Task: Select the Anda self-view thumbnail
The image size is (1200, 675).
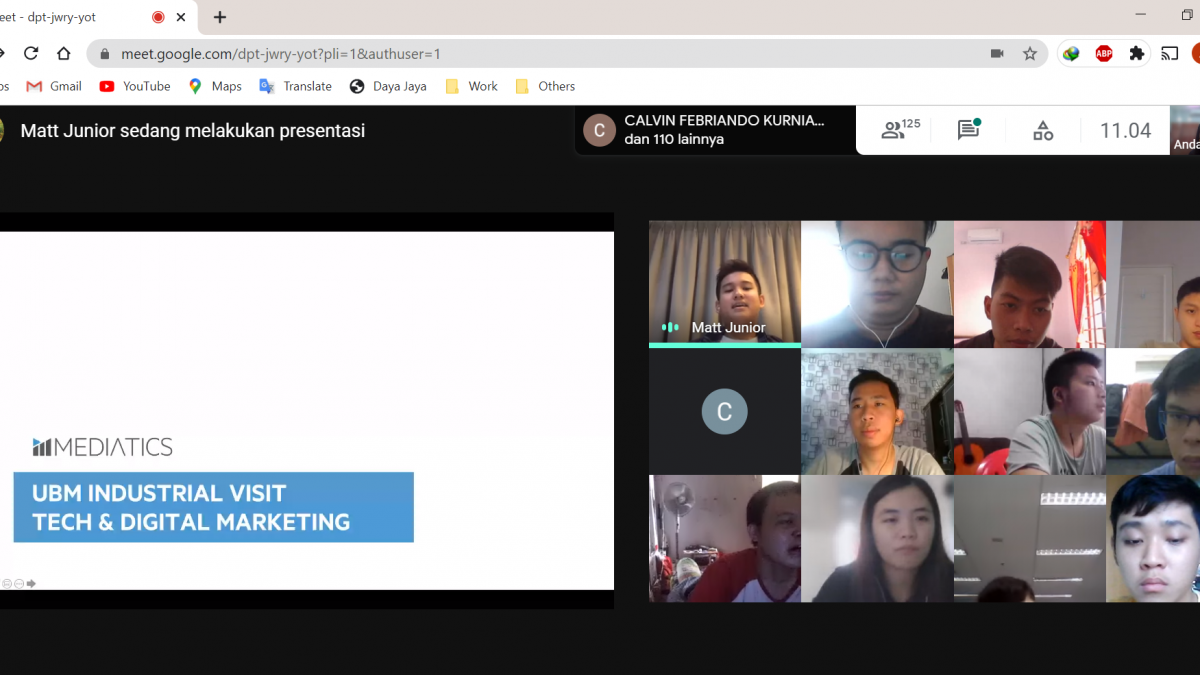Action: (x=1185, y=130)
